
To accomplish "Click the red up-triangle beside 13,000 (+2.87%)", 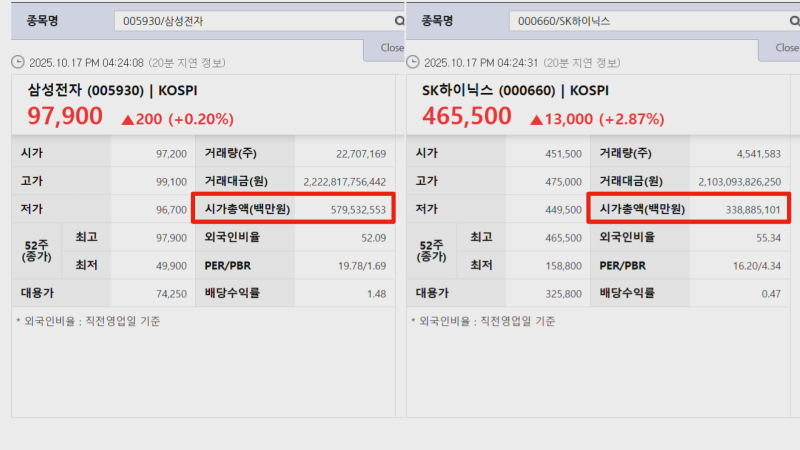I will pyautogui.click(x=537, y=119).
